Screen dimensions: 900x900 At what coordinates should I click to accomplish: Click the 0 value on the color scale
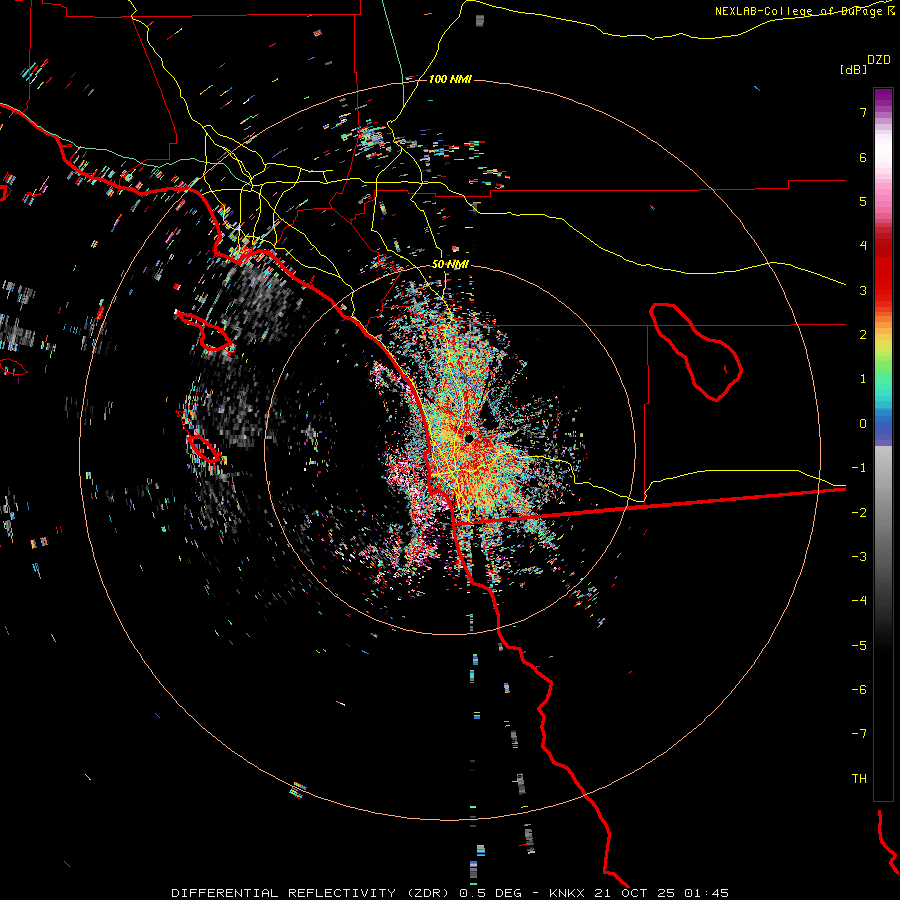863,424
